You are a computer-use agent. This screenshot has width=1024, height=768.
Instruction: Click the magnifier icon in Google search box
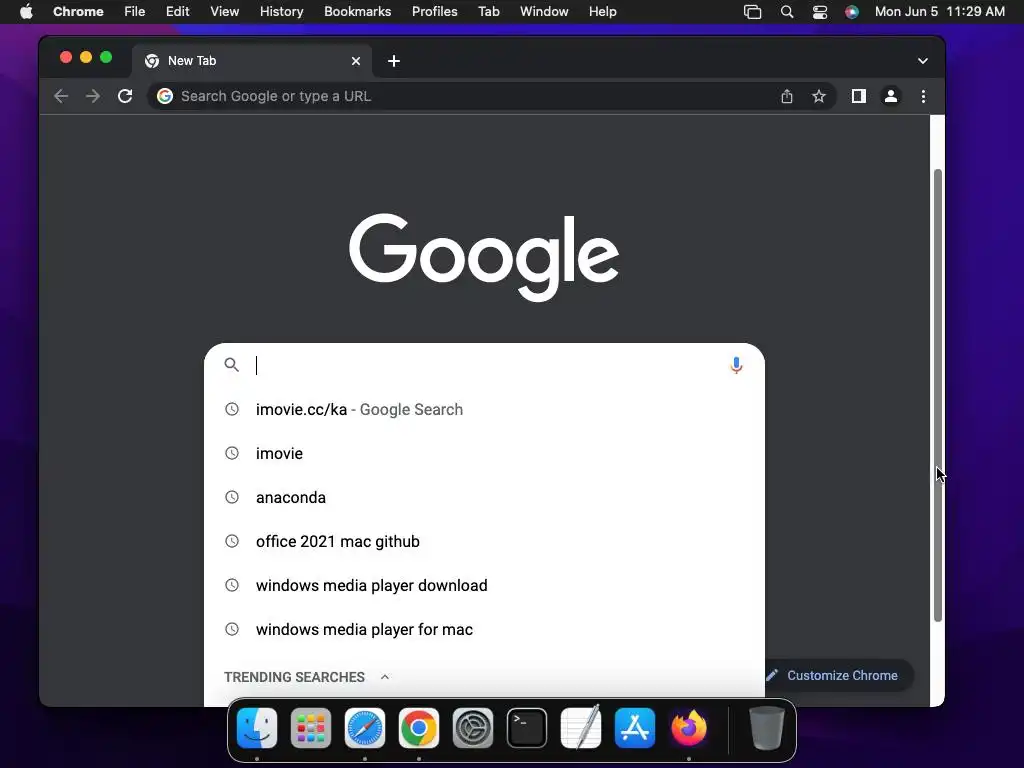[x=231, y=364]
